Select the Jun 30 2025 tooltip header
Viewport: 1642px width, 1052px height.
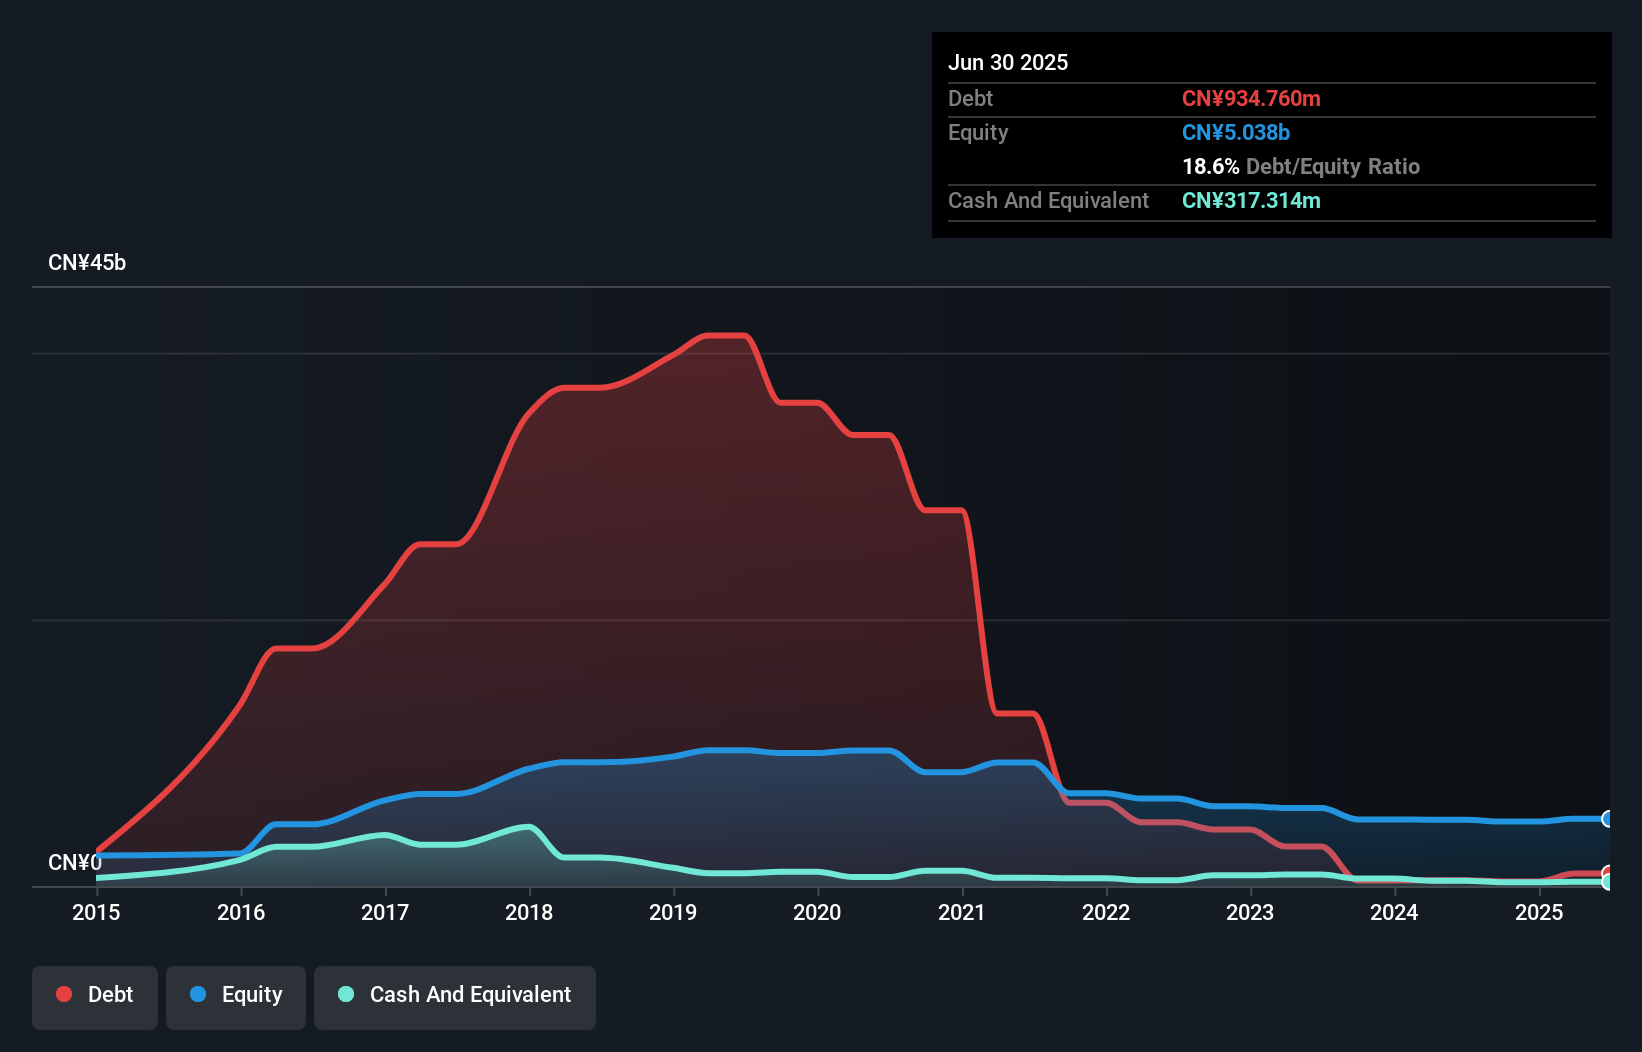pyautogui.click(x=1008, y=62)
